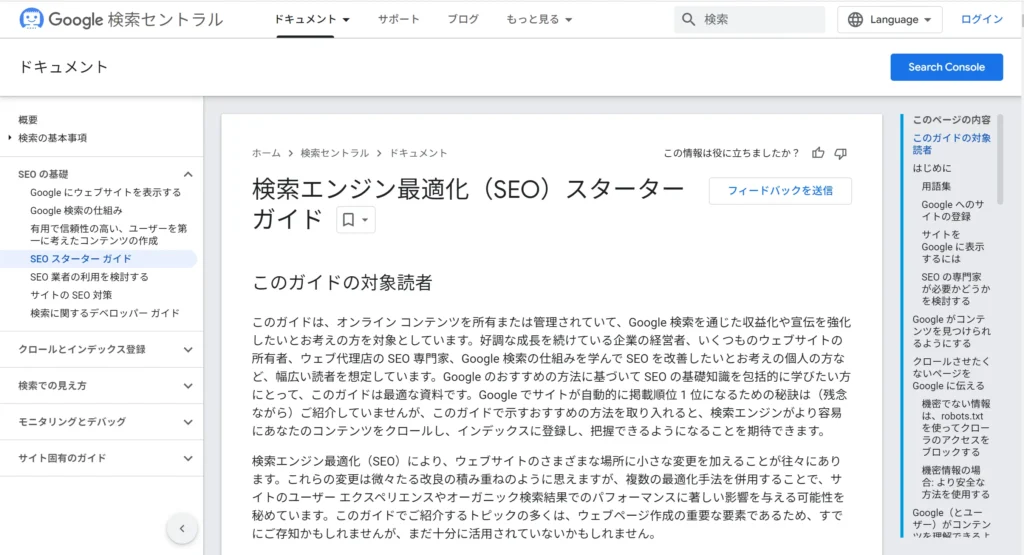This screenshot has width=1024, height=555.
Task: Expand the 検索での見え方 section
Action: pyautogui.click(x=188, y=386)
